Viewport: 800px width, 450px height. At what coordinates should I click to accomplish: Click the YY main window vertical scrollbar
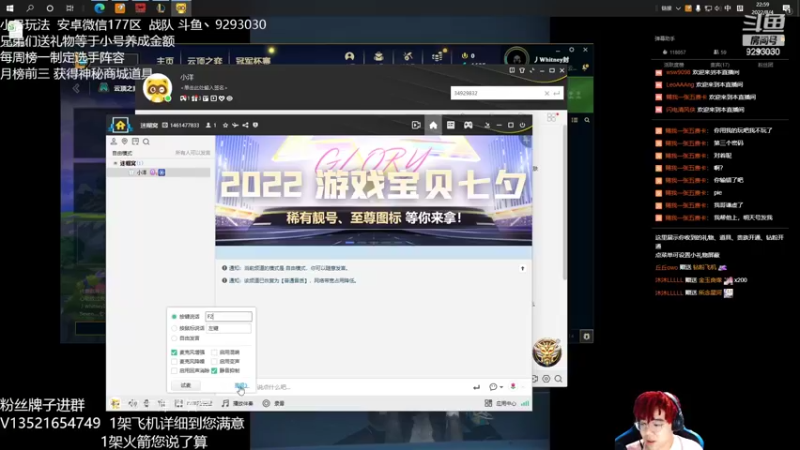pos(564,204)
